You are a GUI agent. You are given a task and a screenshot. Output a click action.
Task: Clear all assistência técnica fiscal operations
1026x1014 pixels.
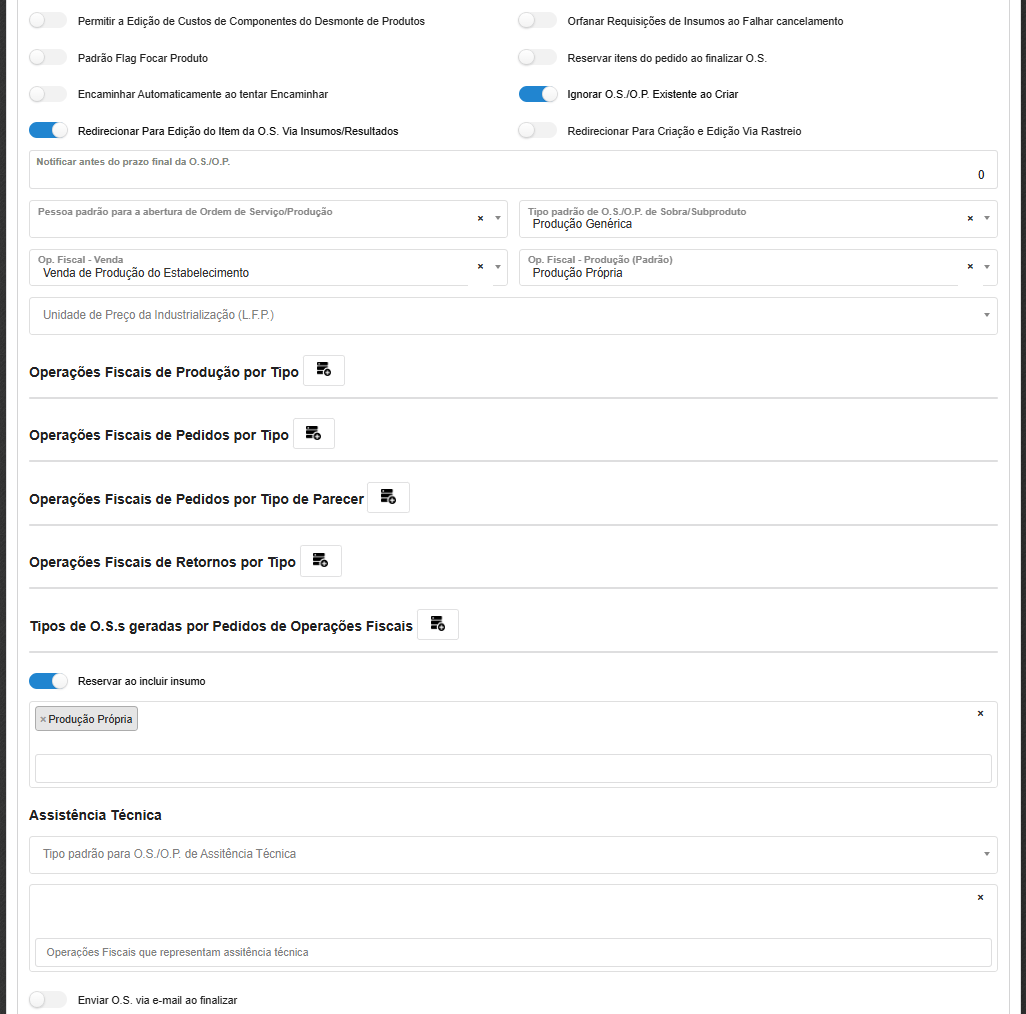[x=980, y=898]
